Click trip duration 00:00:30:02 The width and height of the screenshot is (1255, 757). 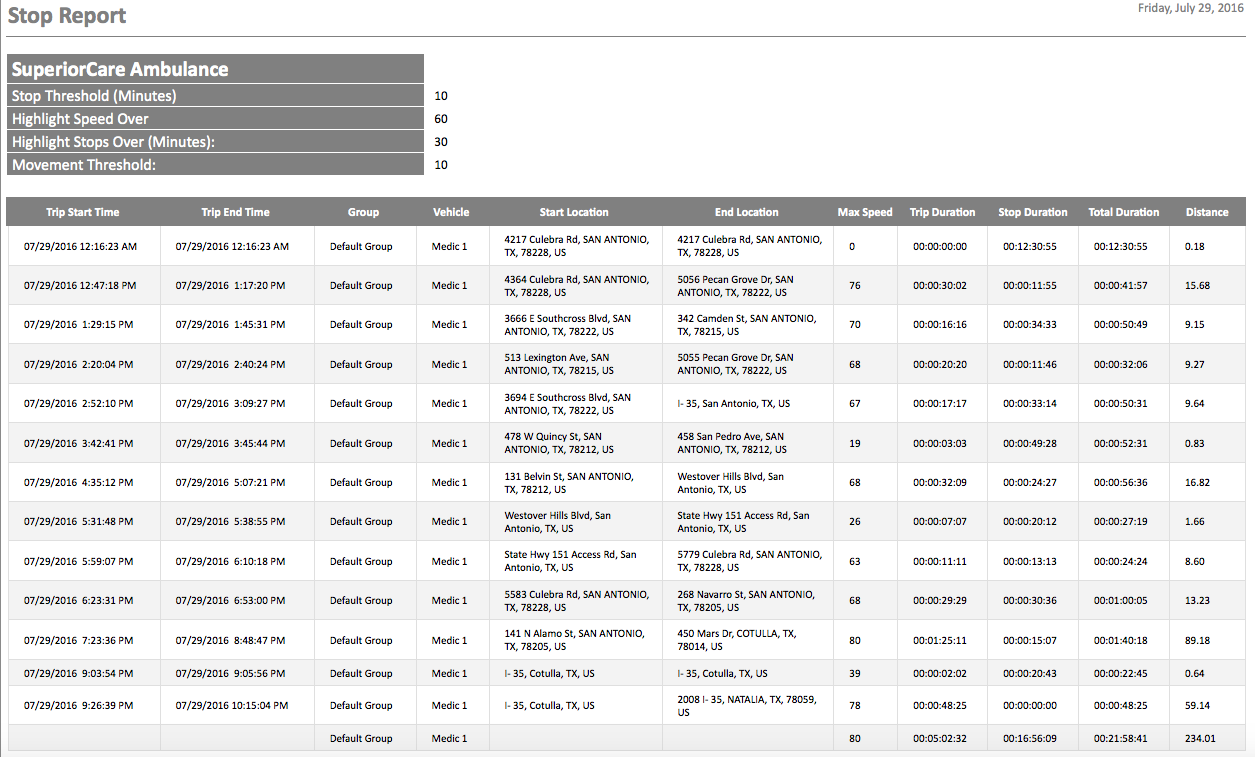(x=940, y=285)
